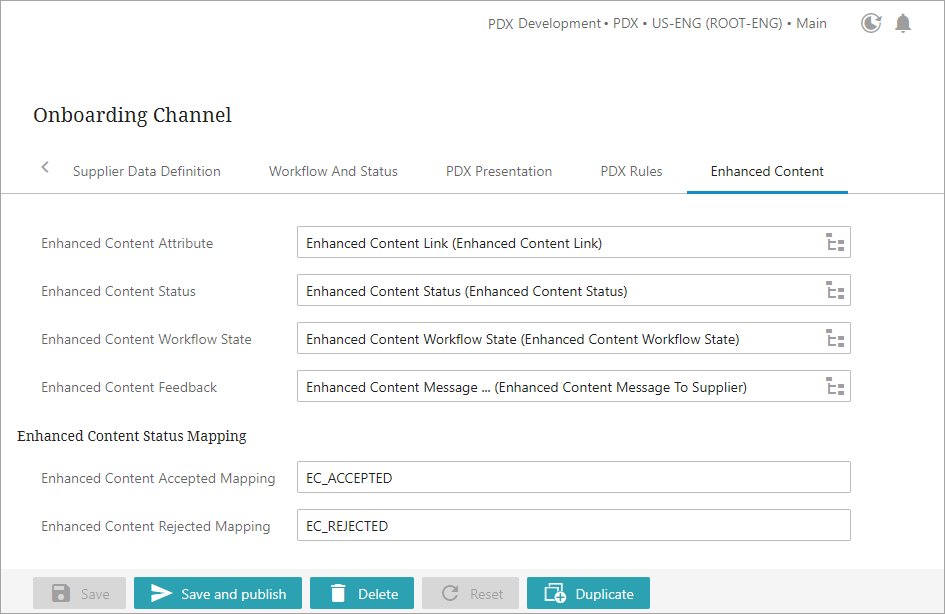
Task: Duplicate the current channel configuration
Action: point(588,594)
